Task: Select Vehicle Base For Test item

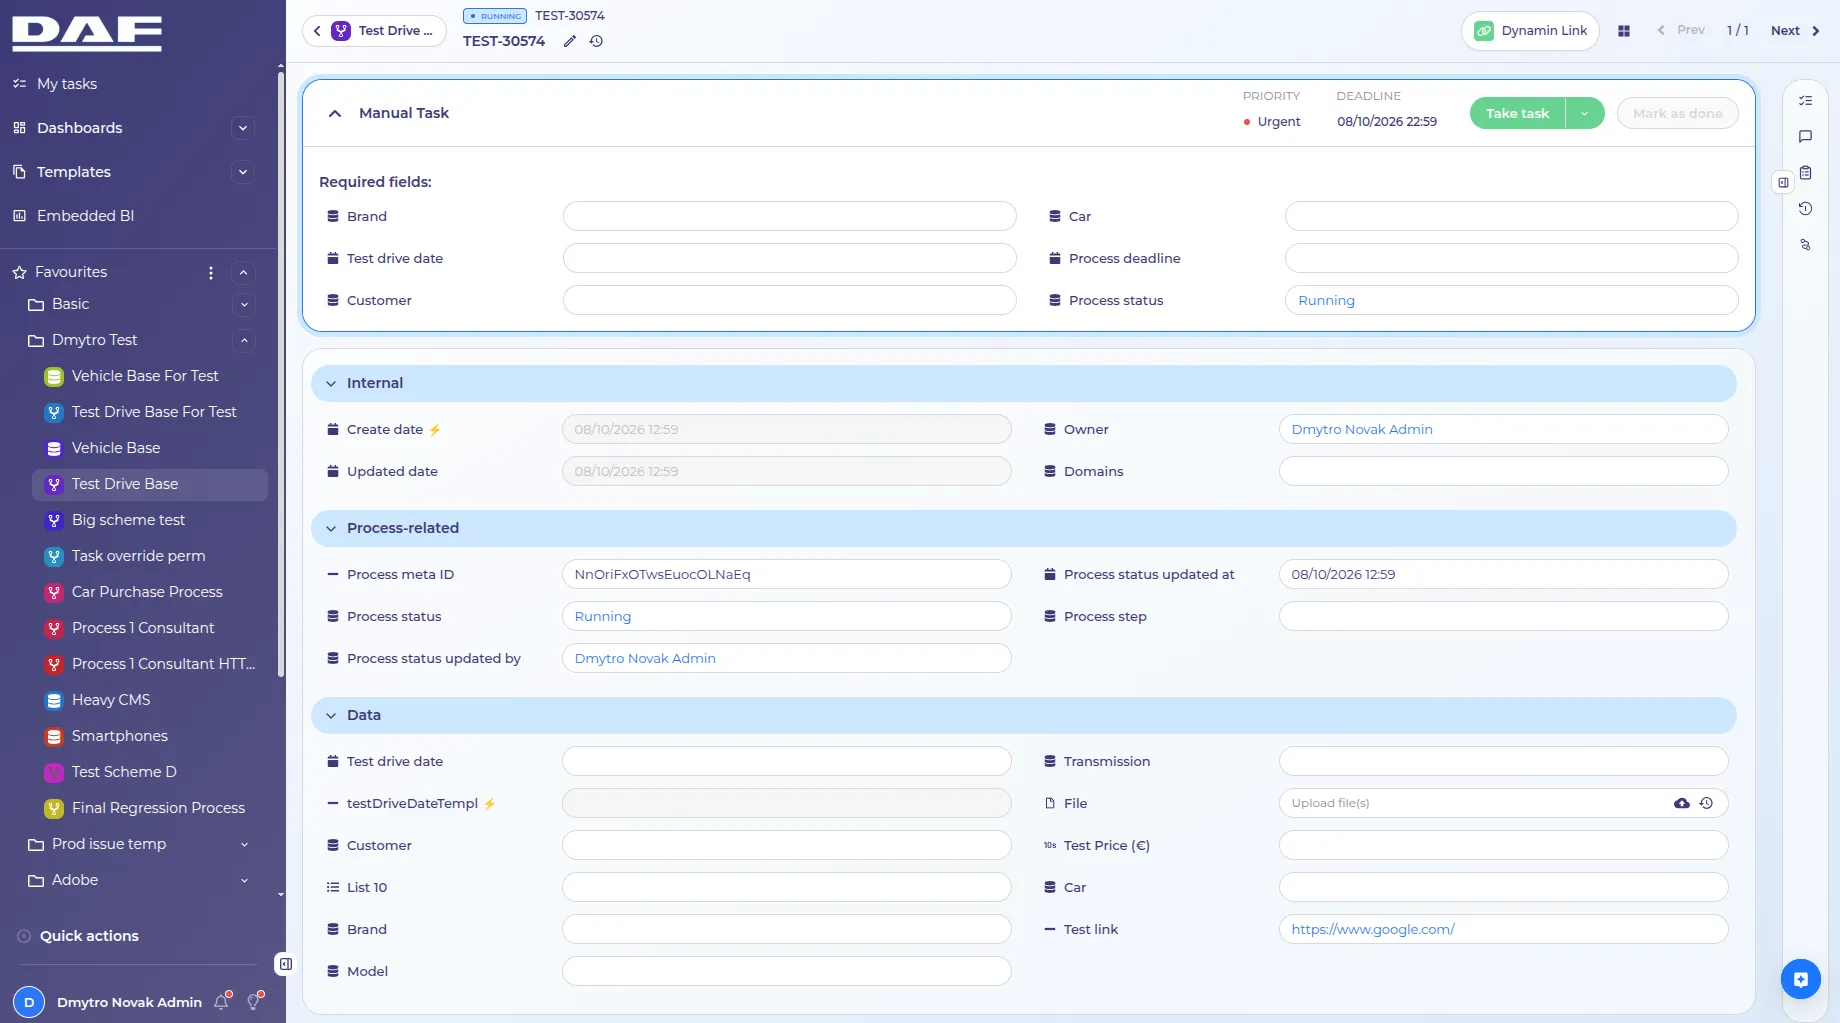Action: pos(145,376)
